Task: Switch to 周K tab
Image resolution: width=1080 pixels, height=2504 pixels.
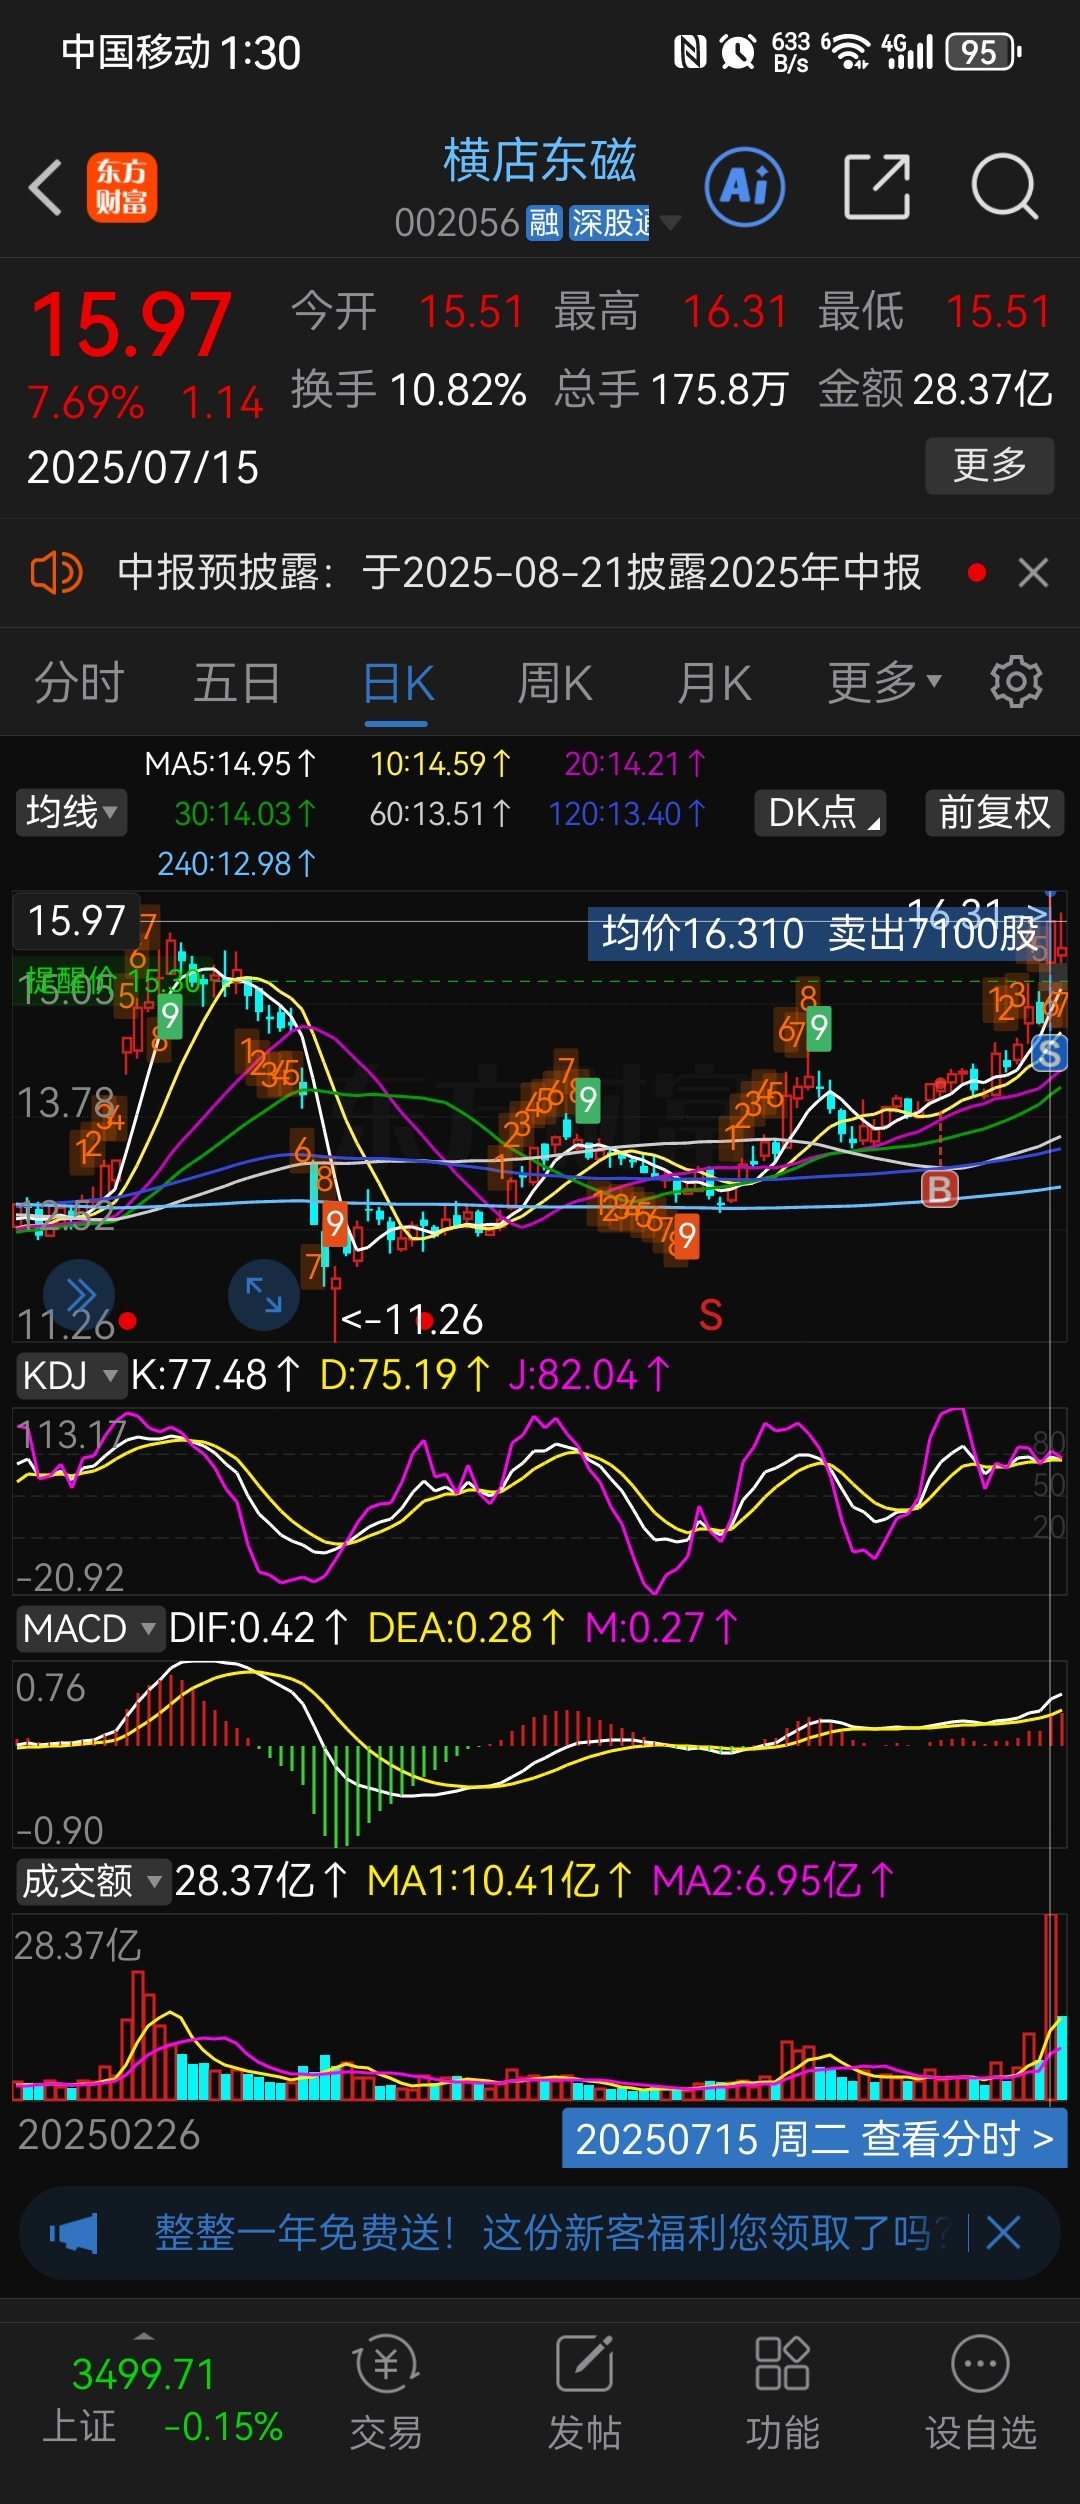Action: point(555,683)
